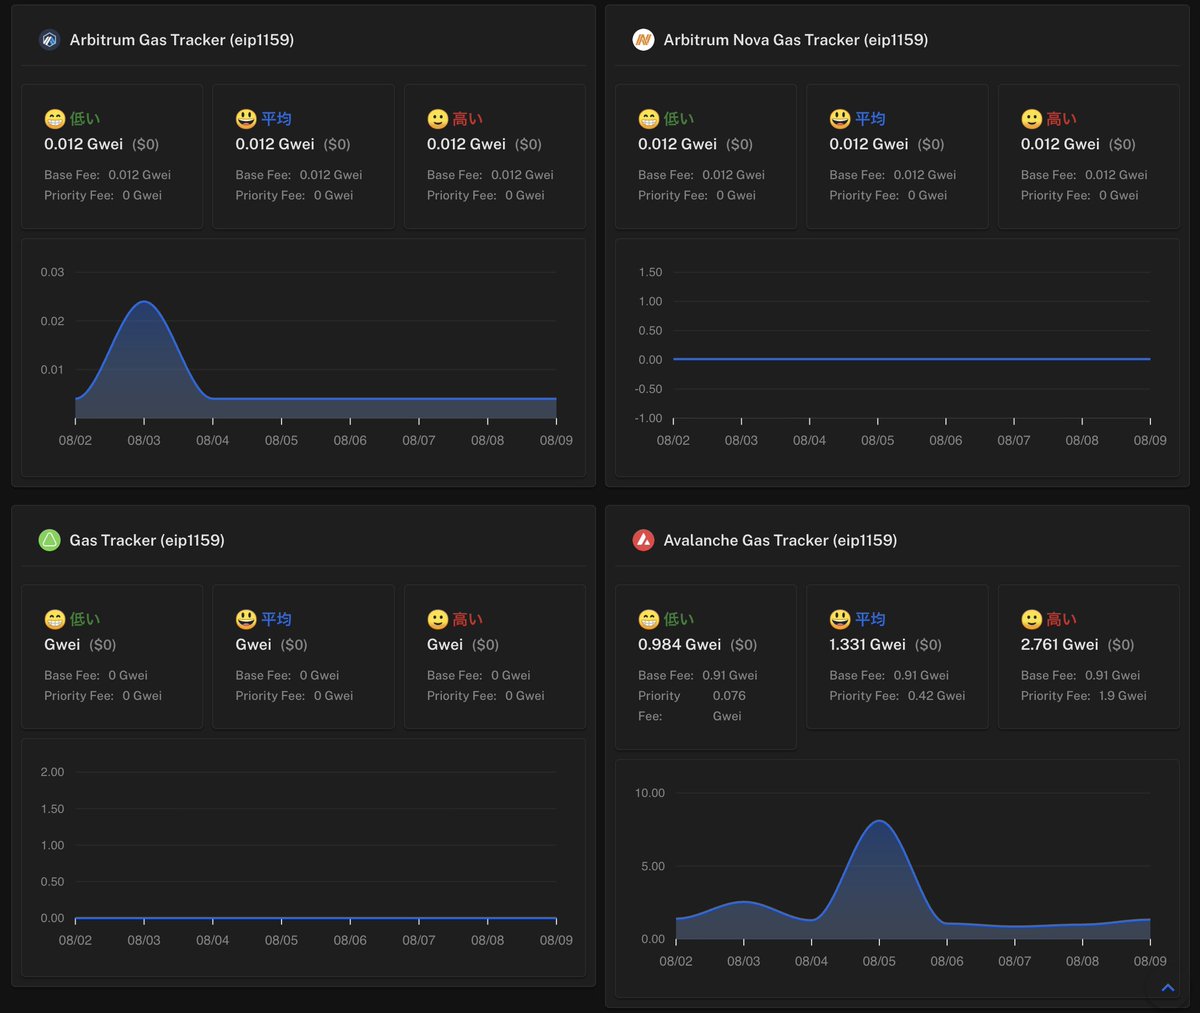1200x1013 pixels.
Task: Click the Arbitrum Nova high card 0.012 Gwei price
Action: [1060, 144]
